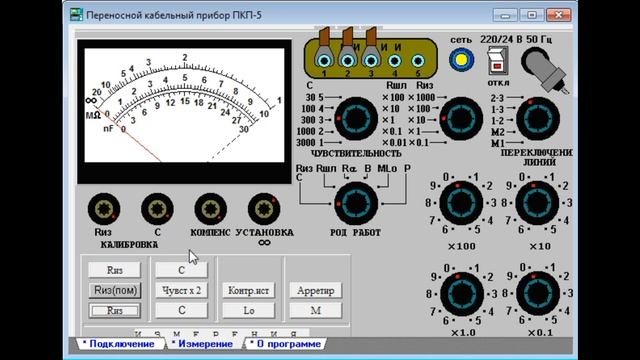The image size is (640, 360).
Task: Click the top C button
Action: click(182, 270)
